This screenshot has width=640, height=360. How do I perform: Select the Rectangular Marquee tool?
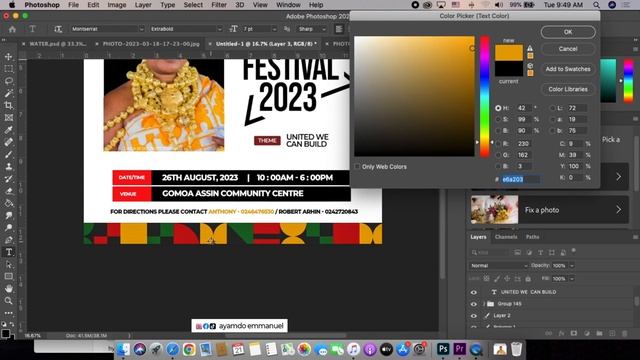point(8,69)
